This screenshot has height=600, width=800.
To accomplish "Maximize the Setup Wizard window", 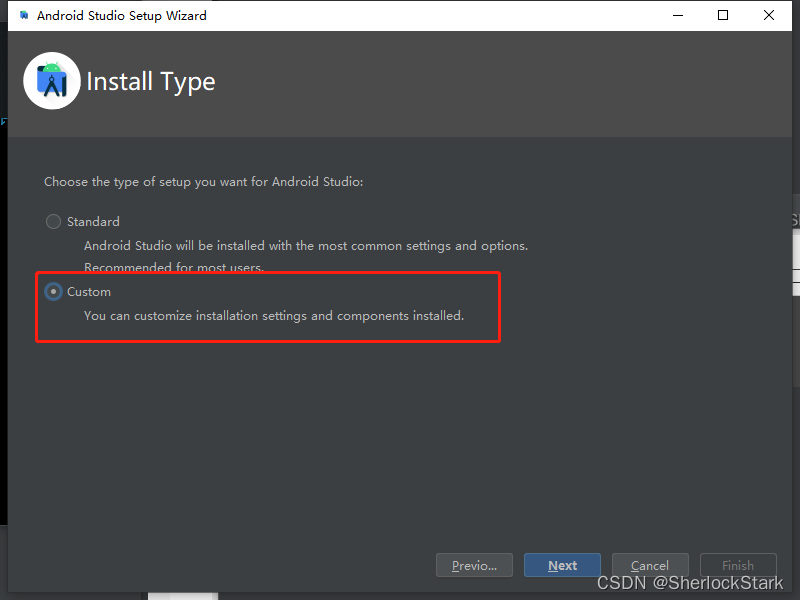I will tap(722, 15).
